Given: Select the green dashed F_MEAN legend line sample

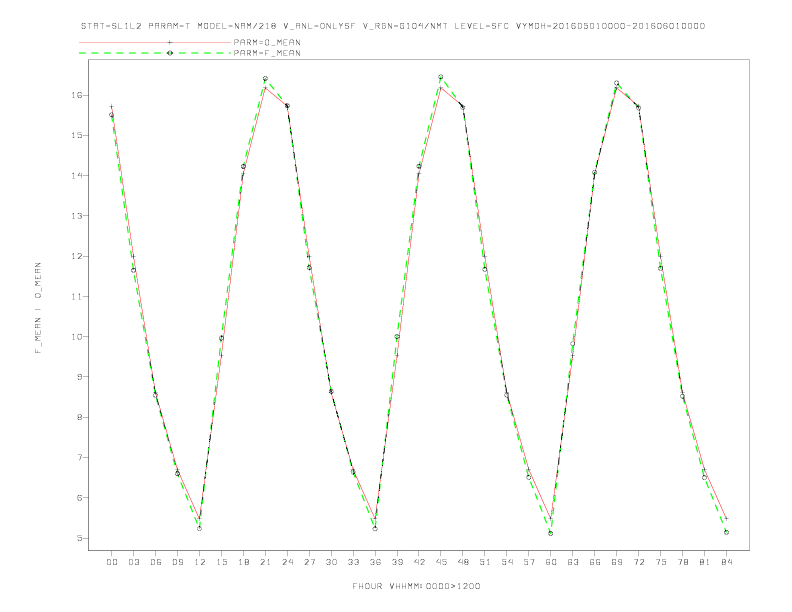Looking at the screenshot, I should point(155,53).
